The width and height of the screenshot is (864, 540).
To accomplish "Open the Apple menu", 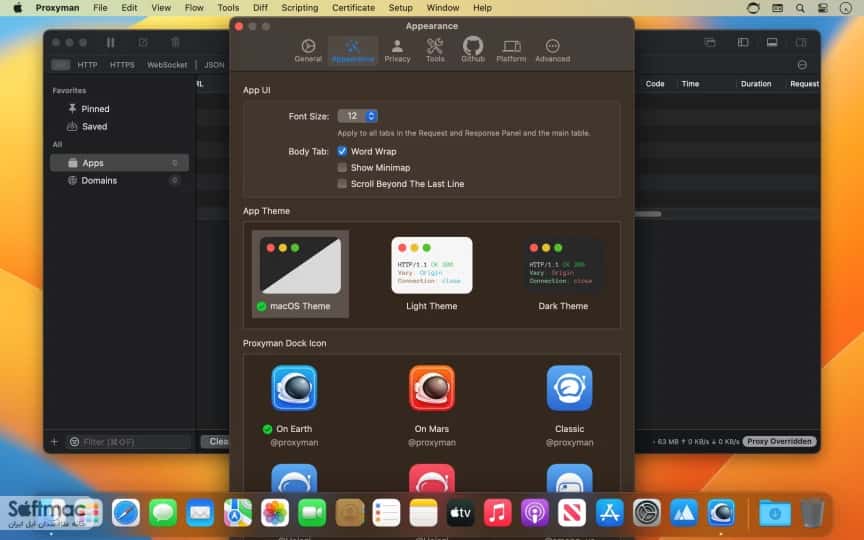I will tap(17, 8).
